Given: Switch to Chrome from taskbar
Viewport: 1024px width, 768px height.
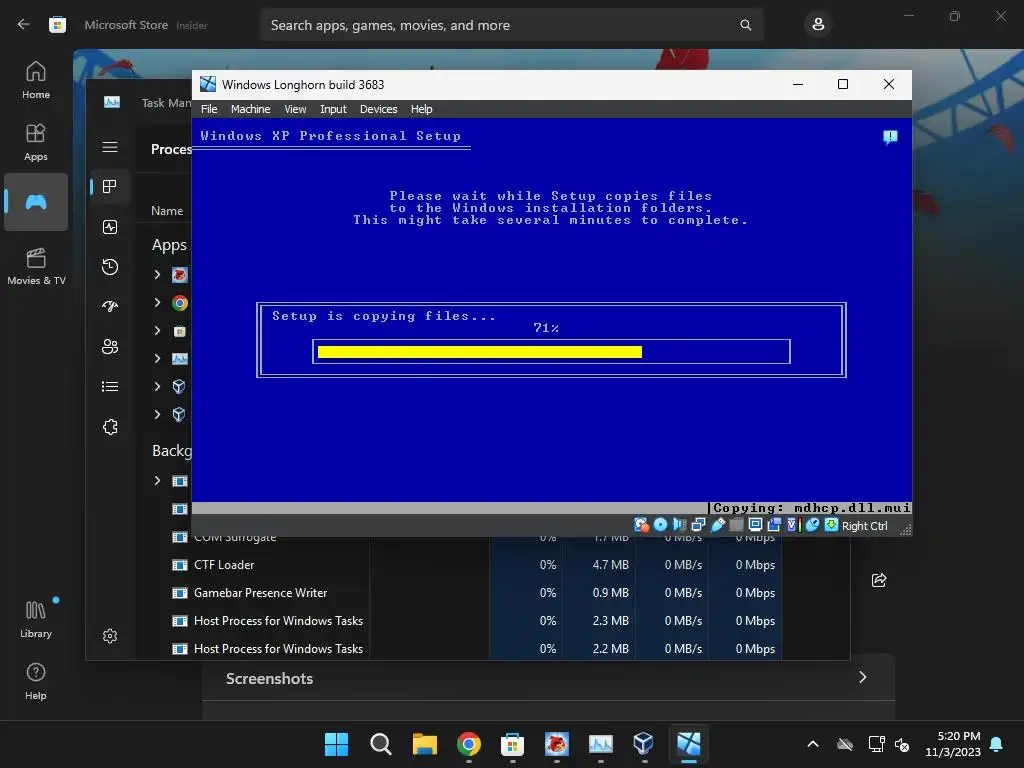Looking at the screenshot, I should (468, 744).
